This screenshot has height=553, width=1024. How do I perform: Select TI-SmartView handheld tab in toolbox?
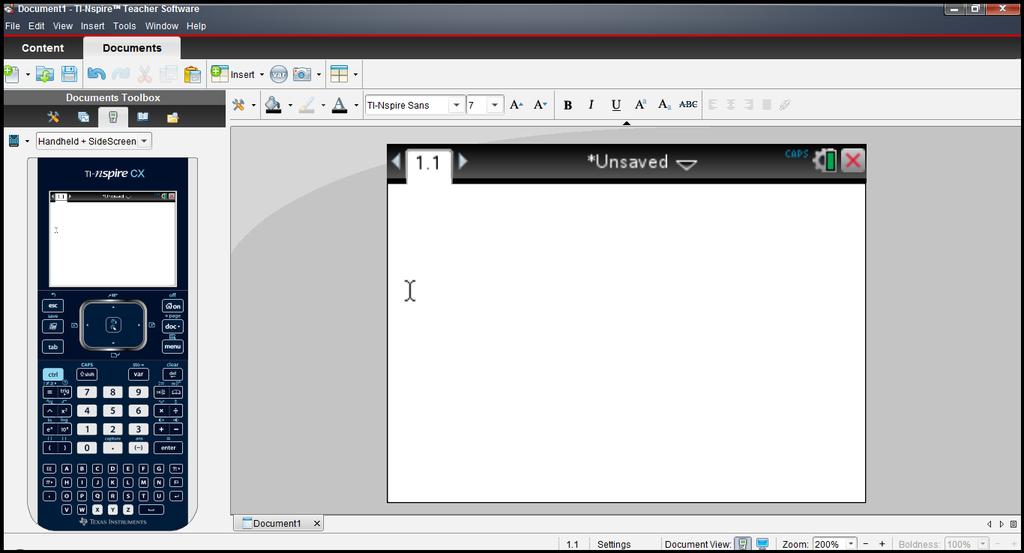(x=113, y=117)
